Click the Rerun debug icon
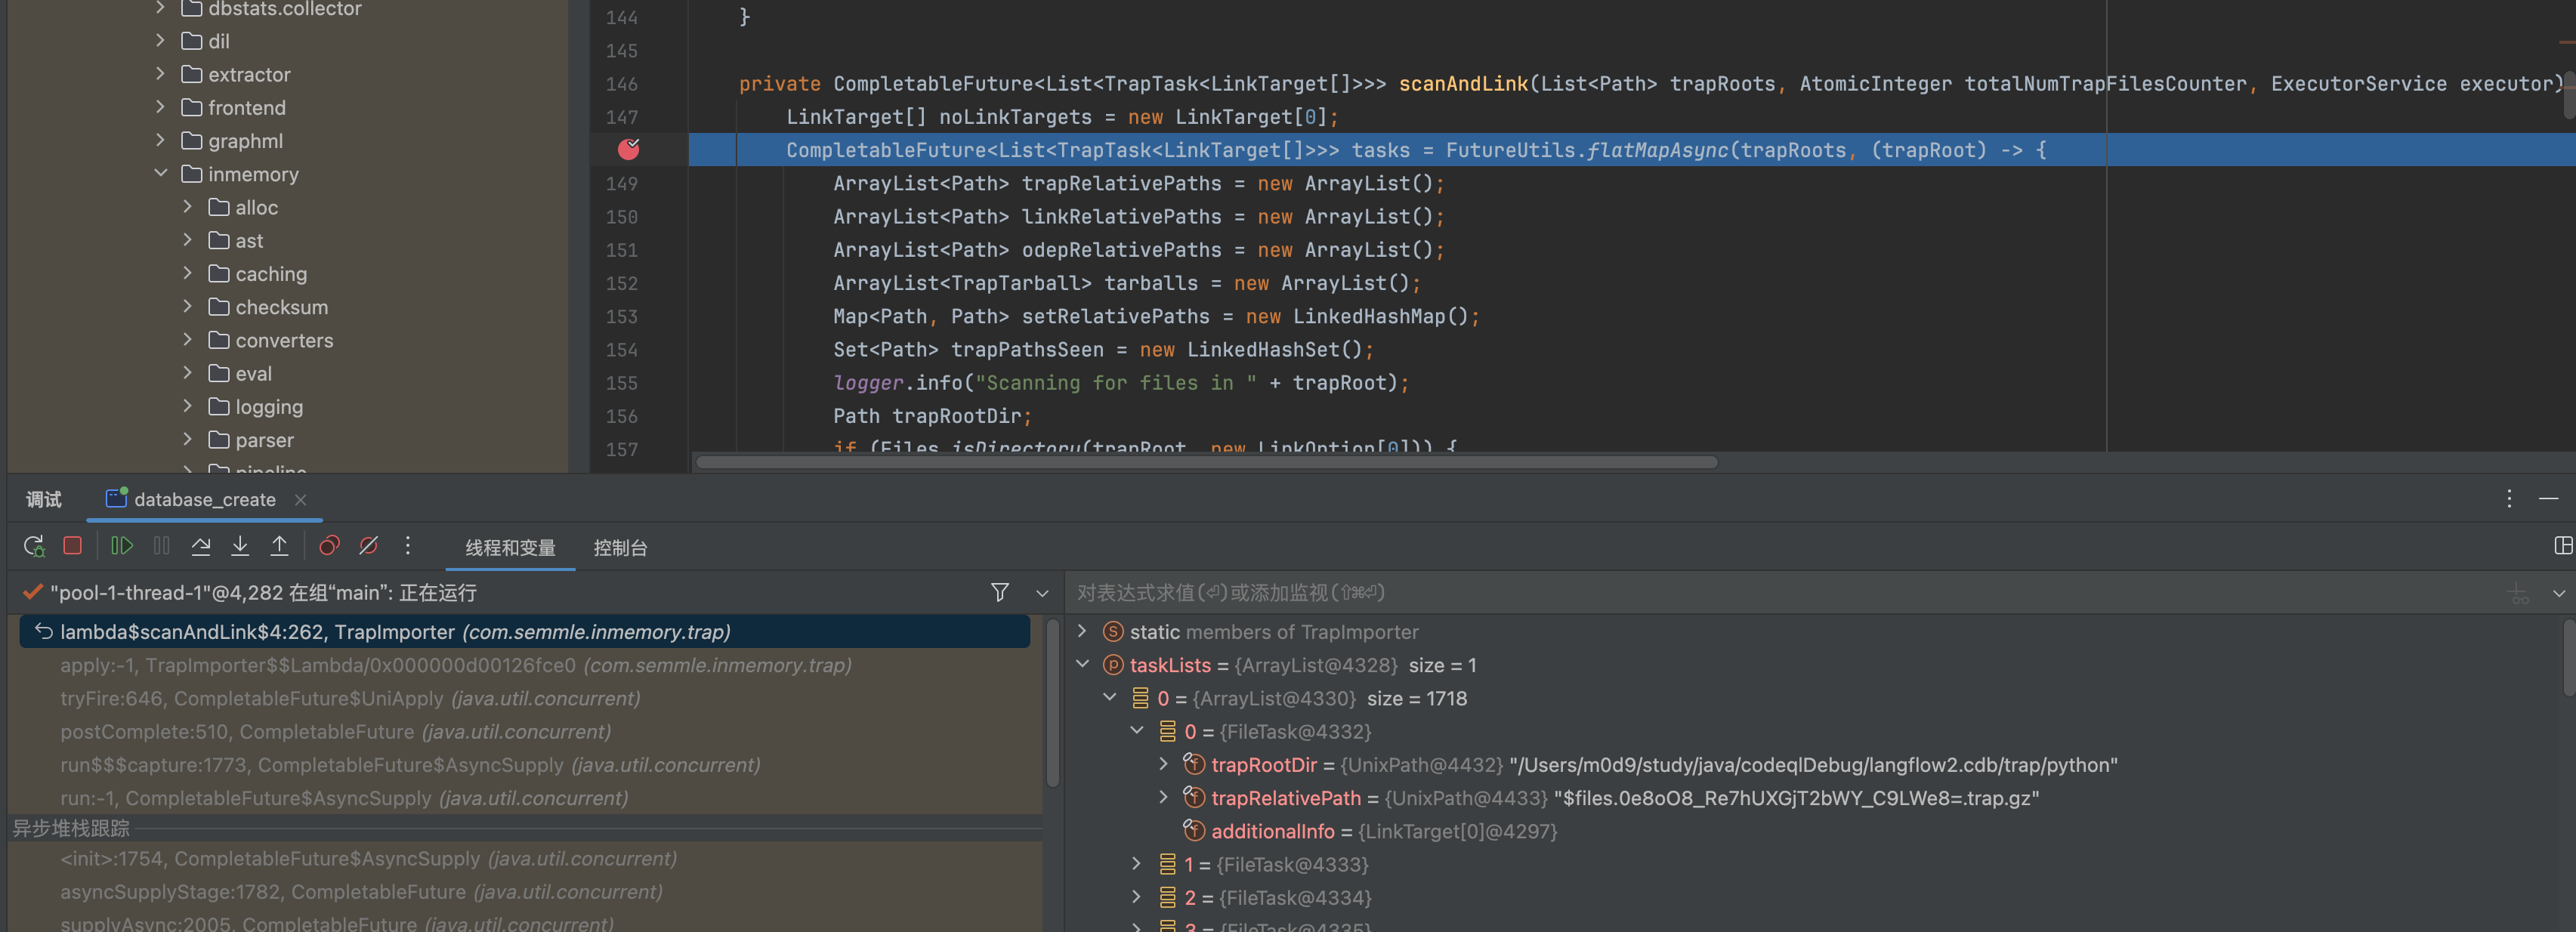The image size is (2576, 932). coord(34,546)
